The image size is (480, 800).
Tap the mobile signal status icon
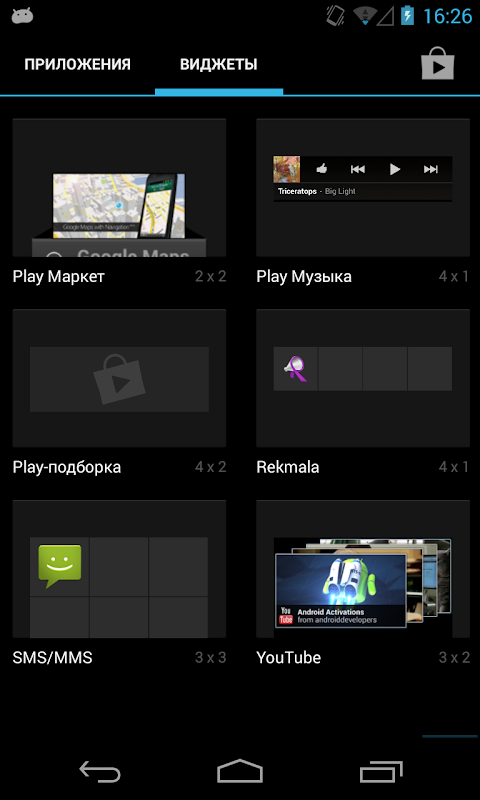pos(385,16)
